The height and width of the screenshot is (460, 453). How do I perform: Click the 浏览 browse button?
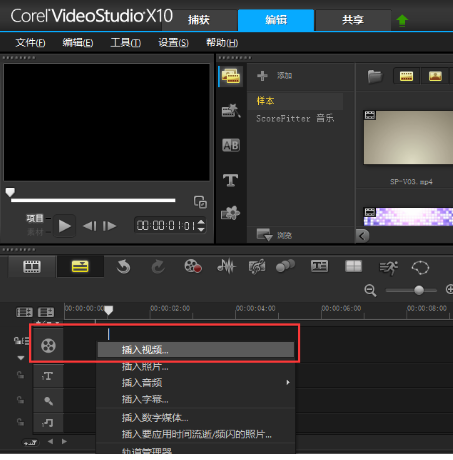pyautogui.click(x=274, y=235)
